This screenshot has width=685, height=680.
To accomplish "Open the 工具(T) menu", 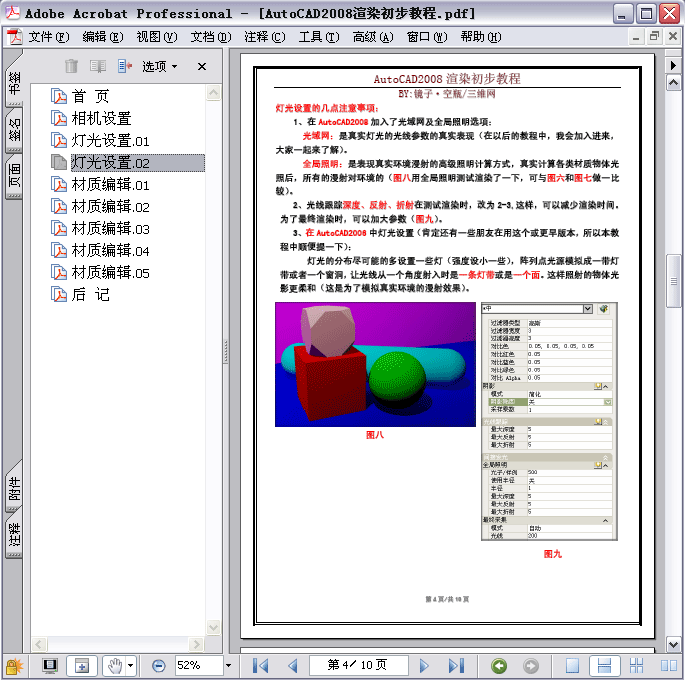I will point(319,37).
